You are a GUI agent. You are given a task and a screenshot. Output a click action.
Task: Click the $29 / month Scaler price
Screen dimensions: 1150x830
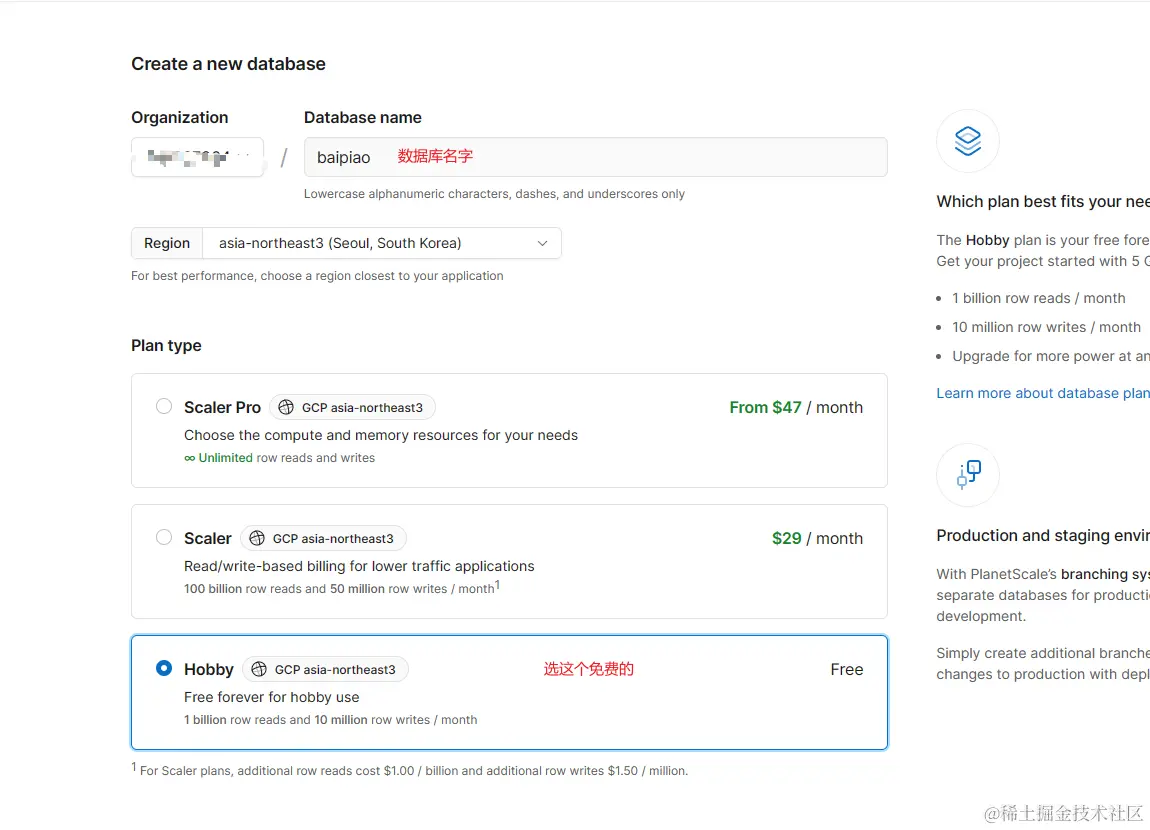click(x=816, y=538)
